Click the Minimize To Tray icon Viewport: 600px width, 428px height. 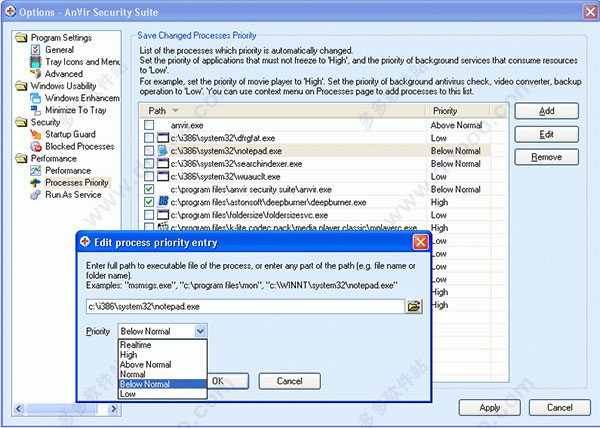point(36,110)
